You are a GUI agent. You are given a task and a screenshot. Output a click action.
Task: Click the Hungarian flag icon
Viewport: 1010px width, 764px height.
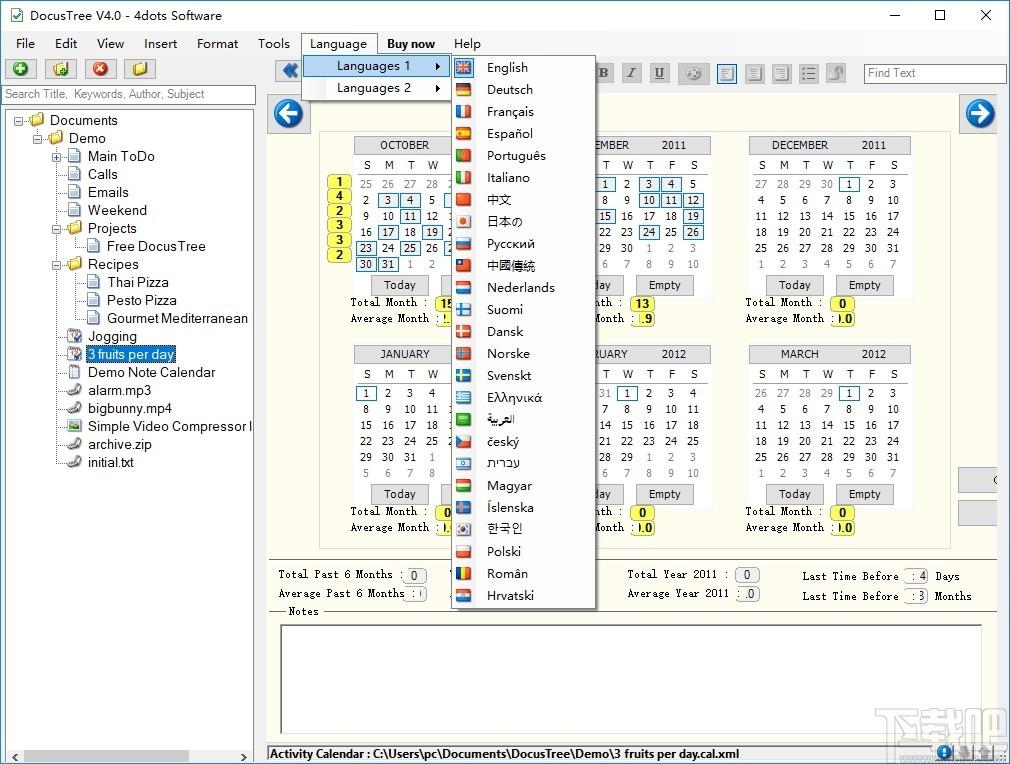coord(463,485)
